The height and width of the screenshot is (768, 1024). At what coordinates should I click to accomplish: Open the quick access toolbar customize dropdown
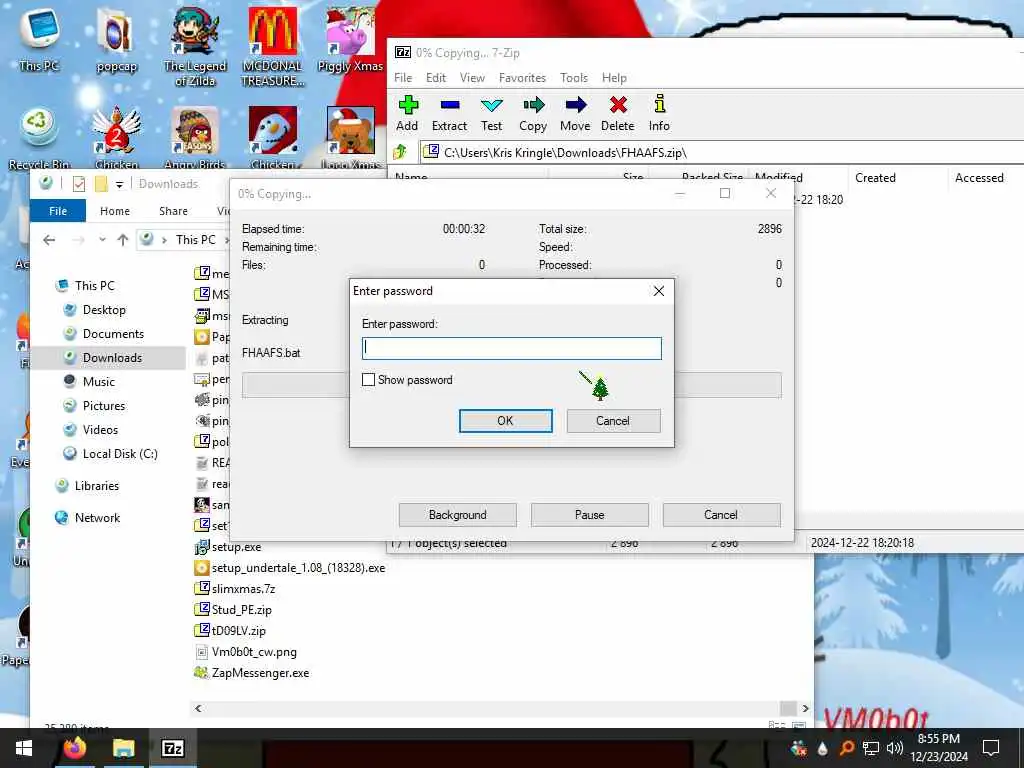coord(120,185)
